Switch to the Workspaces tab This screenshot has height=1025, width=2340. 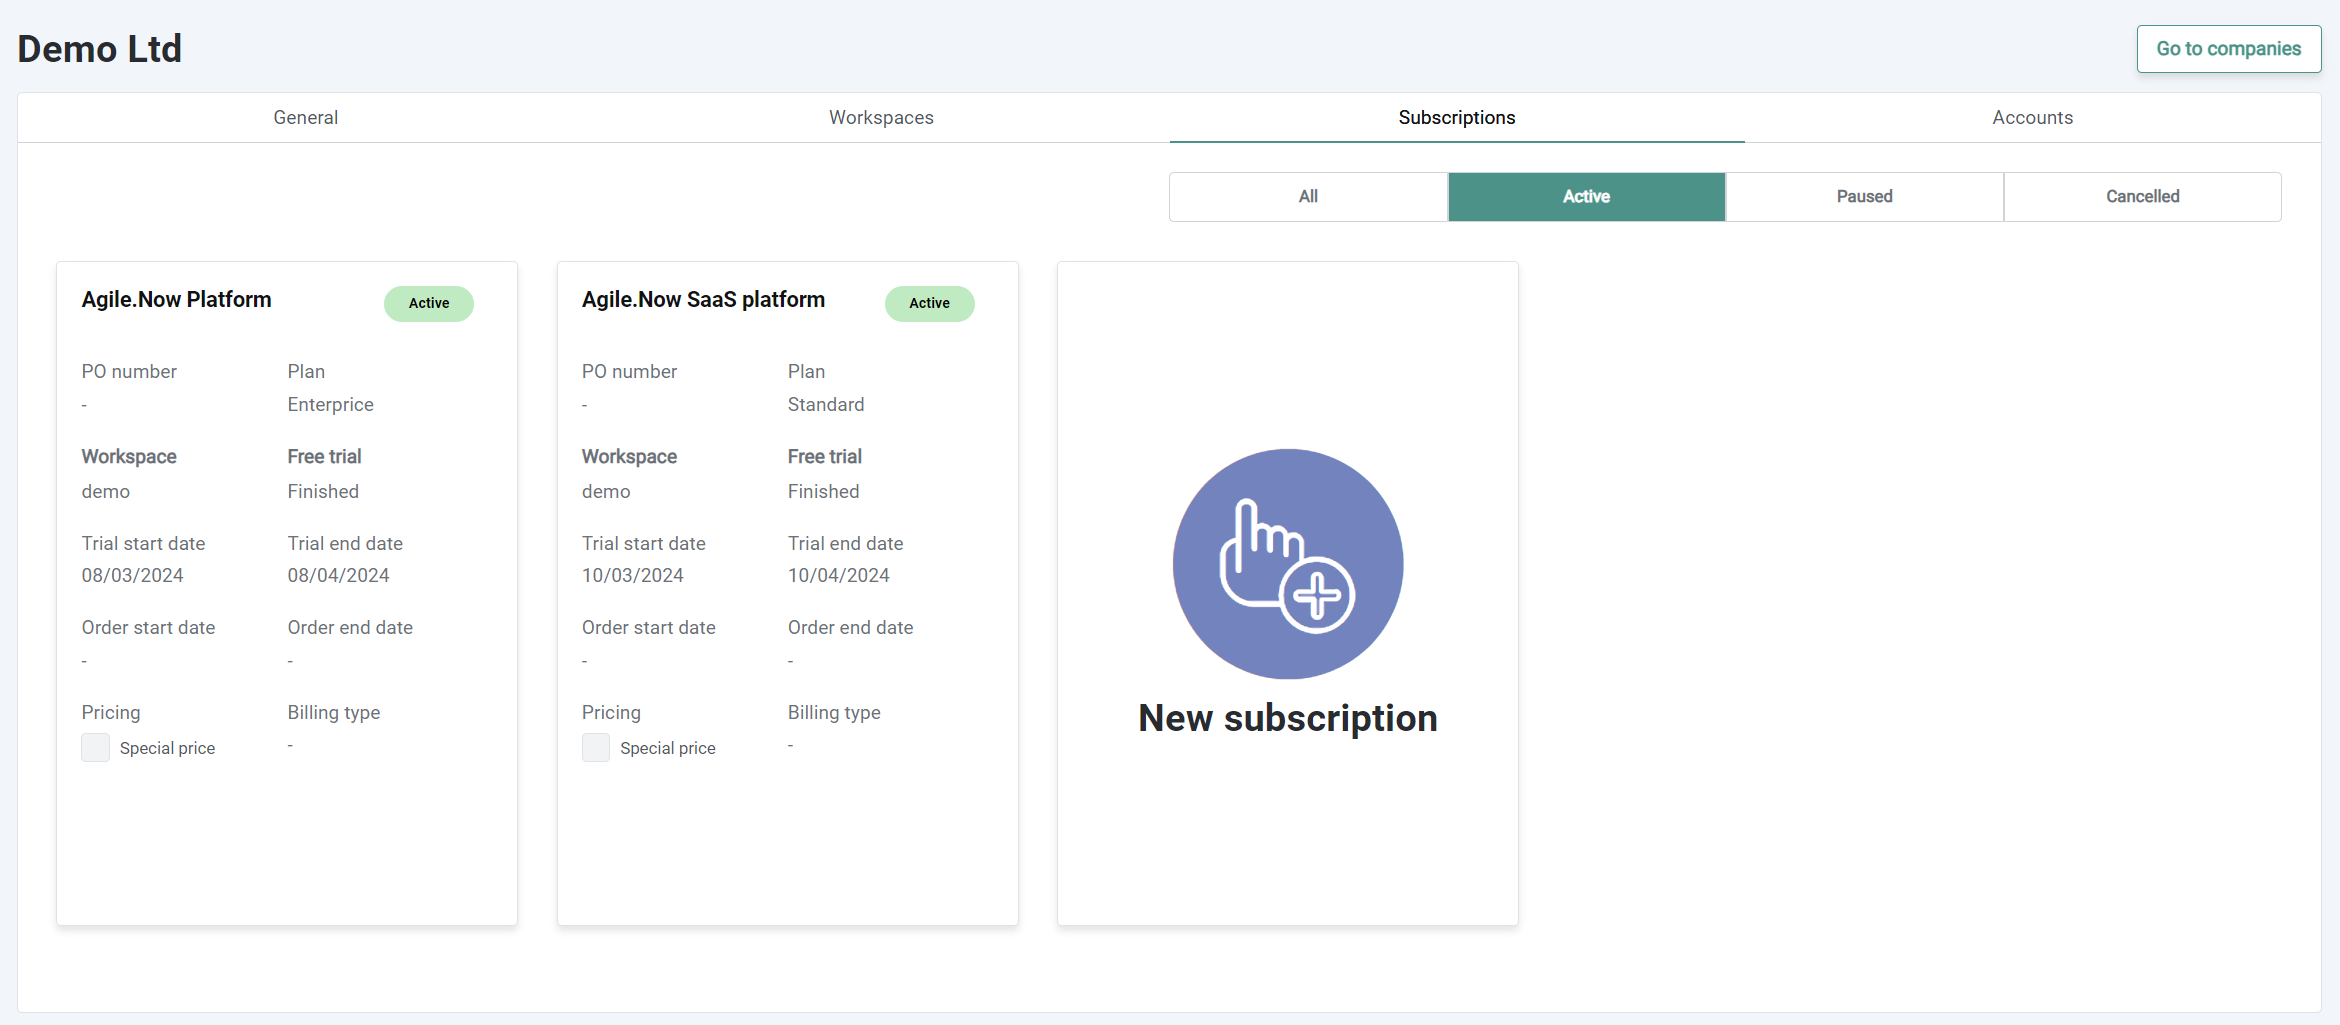[x=881, y=118]
